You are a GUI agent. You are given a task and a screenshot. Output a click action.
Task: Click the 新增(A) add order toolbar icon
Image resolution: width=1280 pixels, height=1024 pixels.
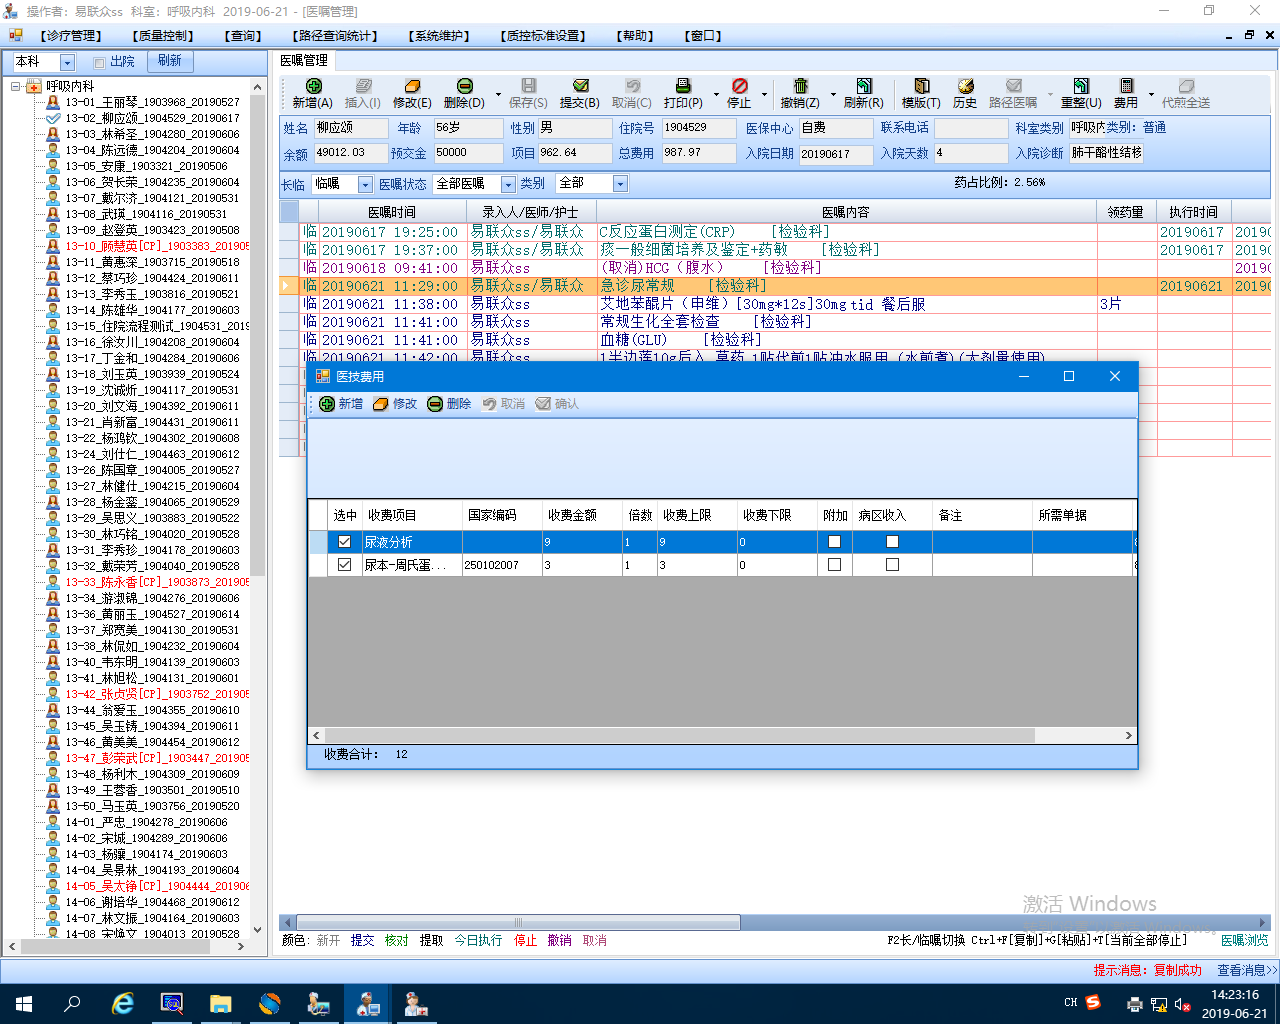pos(313,87)
